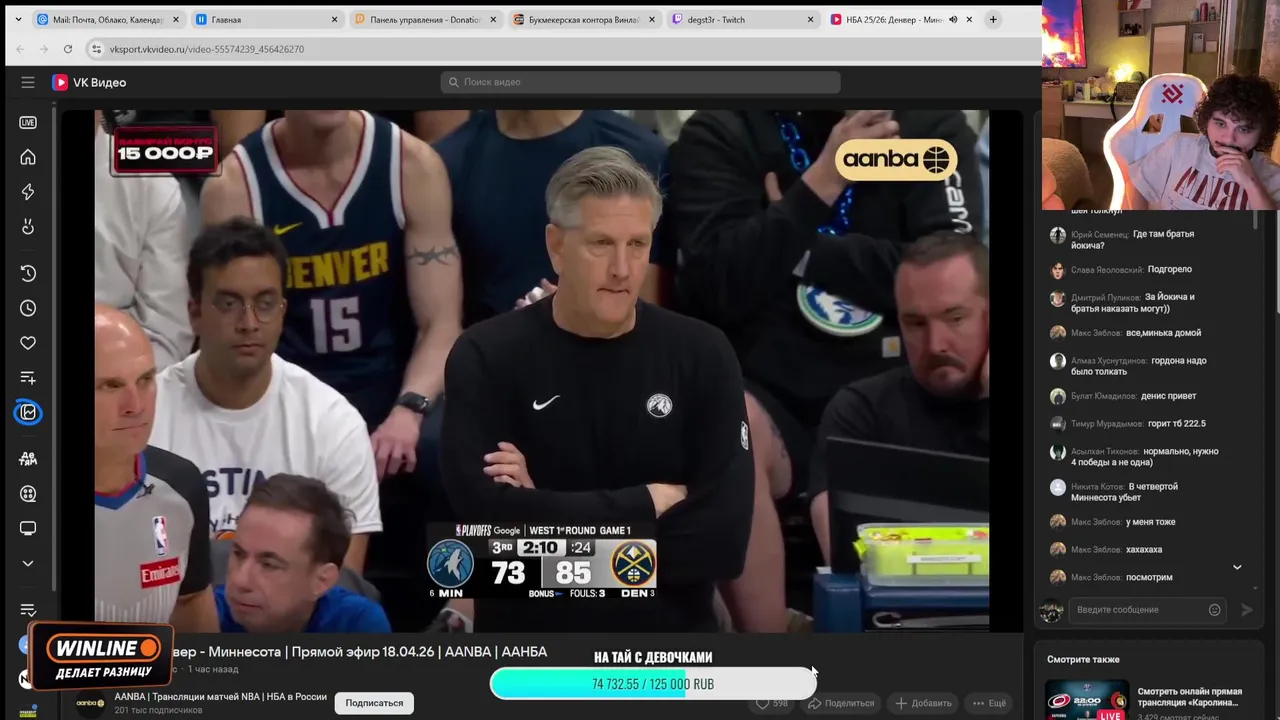Open the LIVE broadcasts sidebar icon
The width and height of the screenshot is (1280, 720).
(x=28, y=122)
